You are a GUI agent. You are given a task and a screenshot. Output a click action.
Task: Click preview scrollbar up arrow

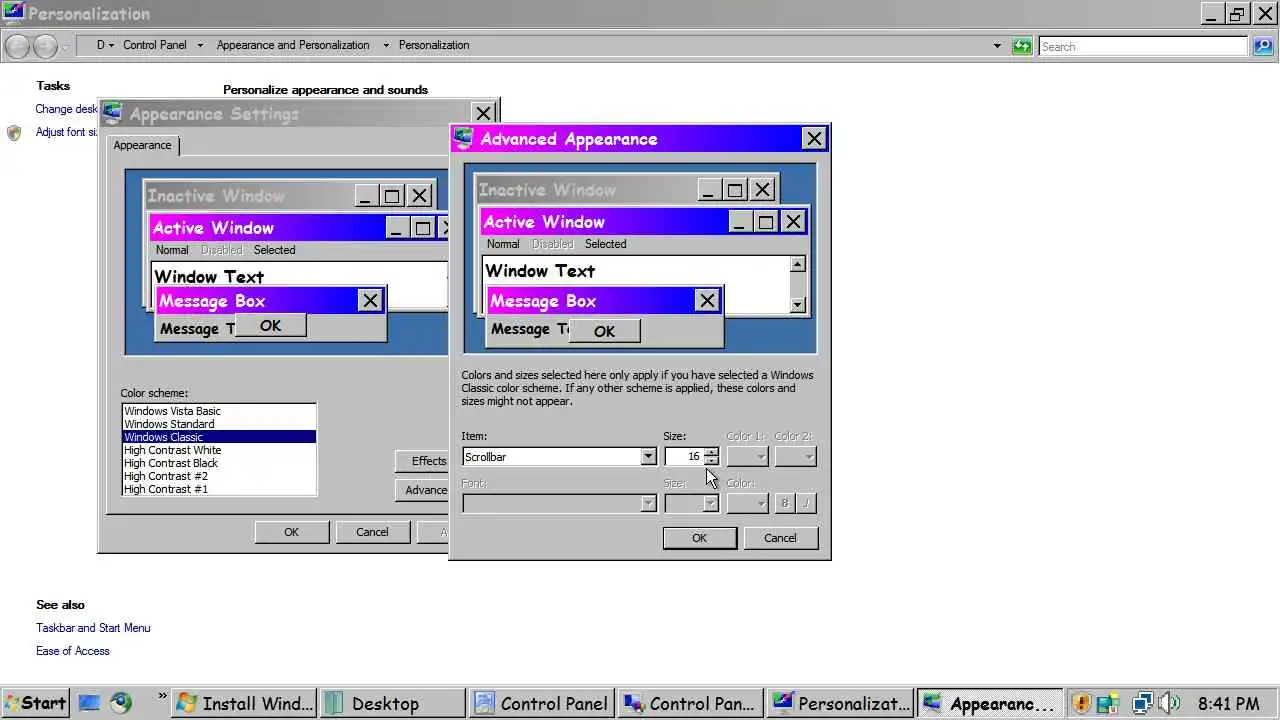[x=797, y=265]
